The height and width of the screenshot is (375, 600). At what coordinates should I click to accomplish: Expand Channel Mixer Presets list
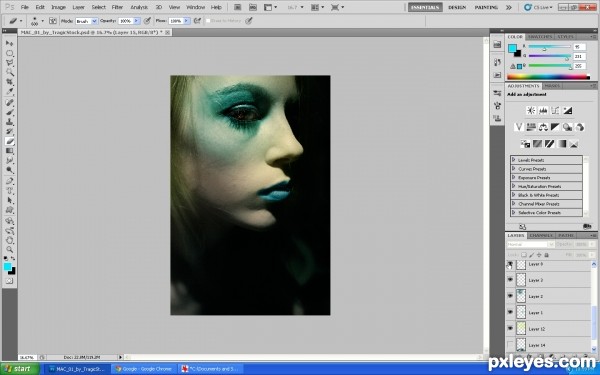click(514, 204)
